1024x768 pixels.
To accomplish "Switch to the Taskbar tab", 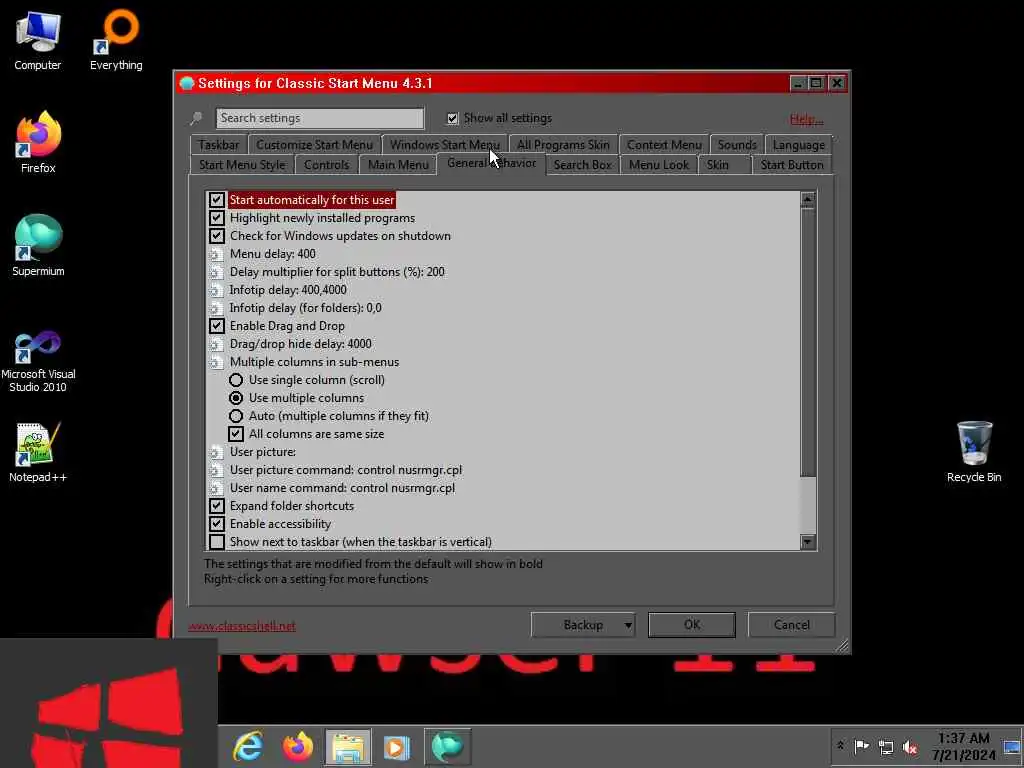I will tap(218, 145).
